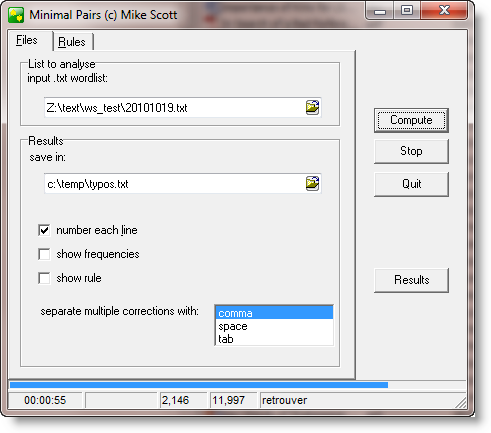Open the Results button
Screen dimensions: 491x433
pyautogui.click(x=411, y=280)
